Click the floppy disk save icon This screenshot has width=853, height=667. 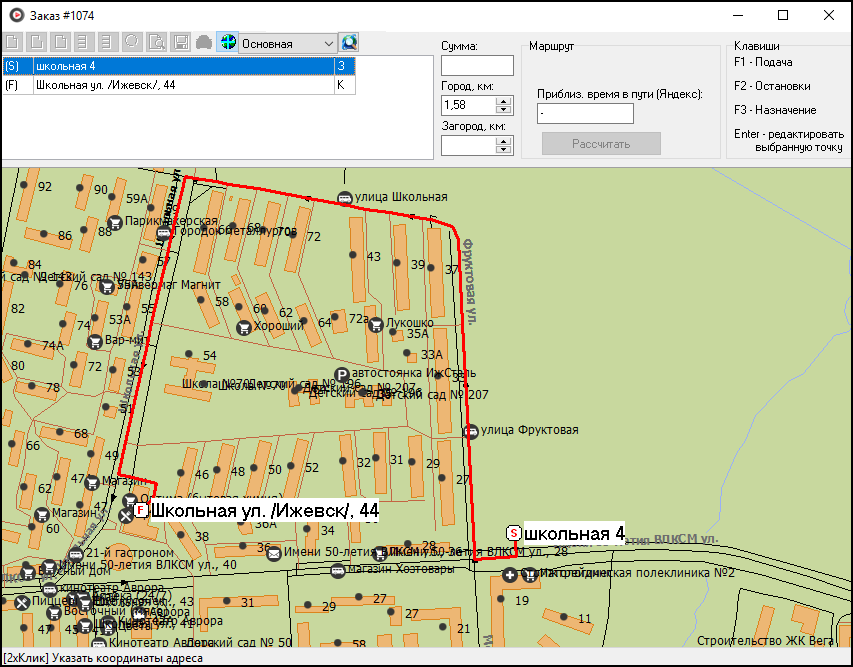click(181, 43)
